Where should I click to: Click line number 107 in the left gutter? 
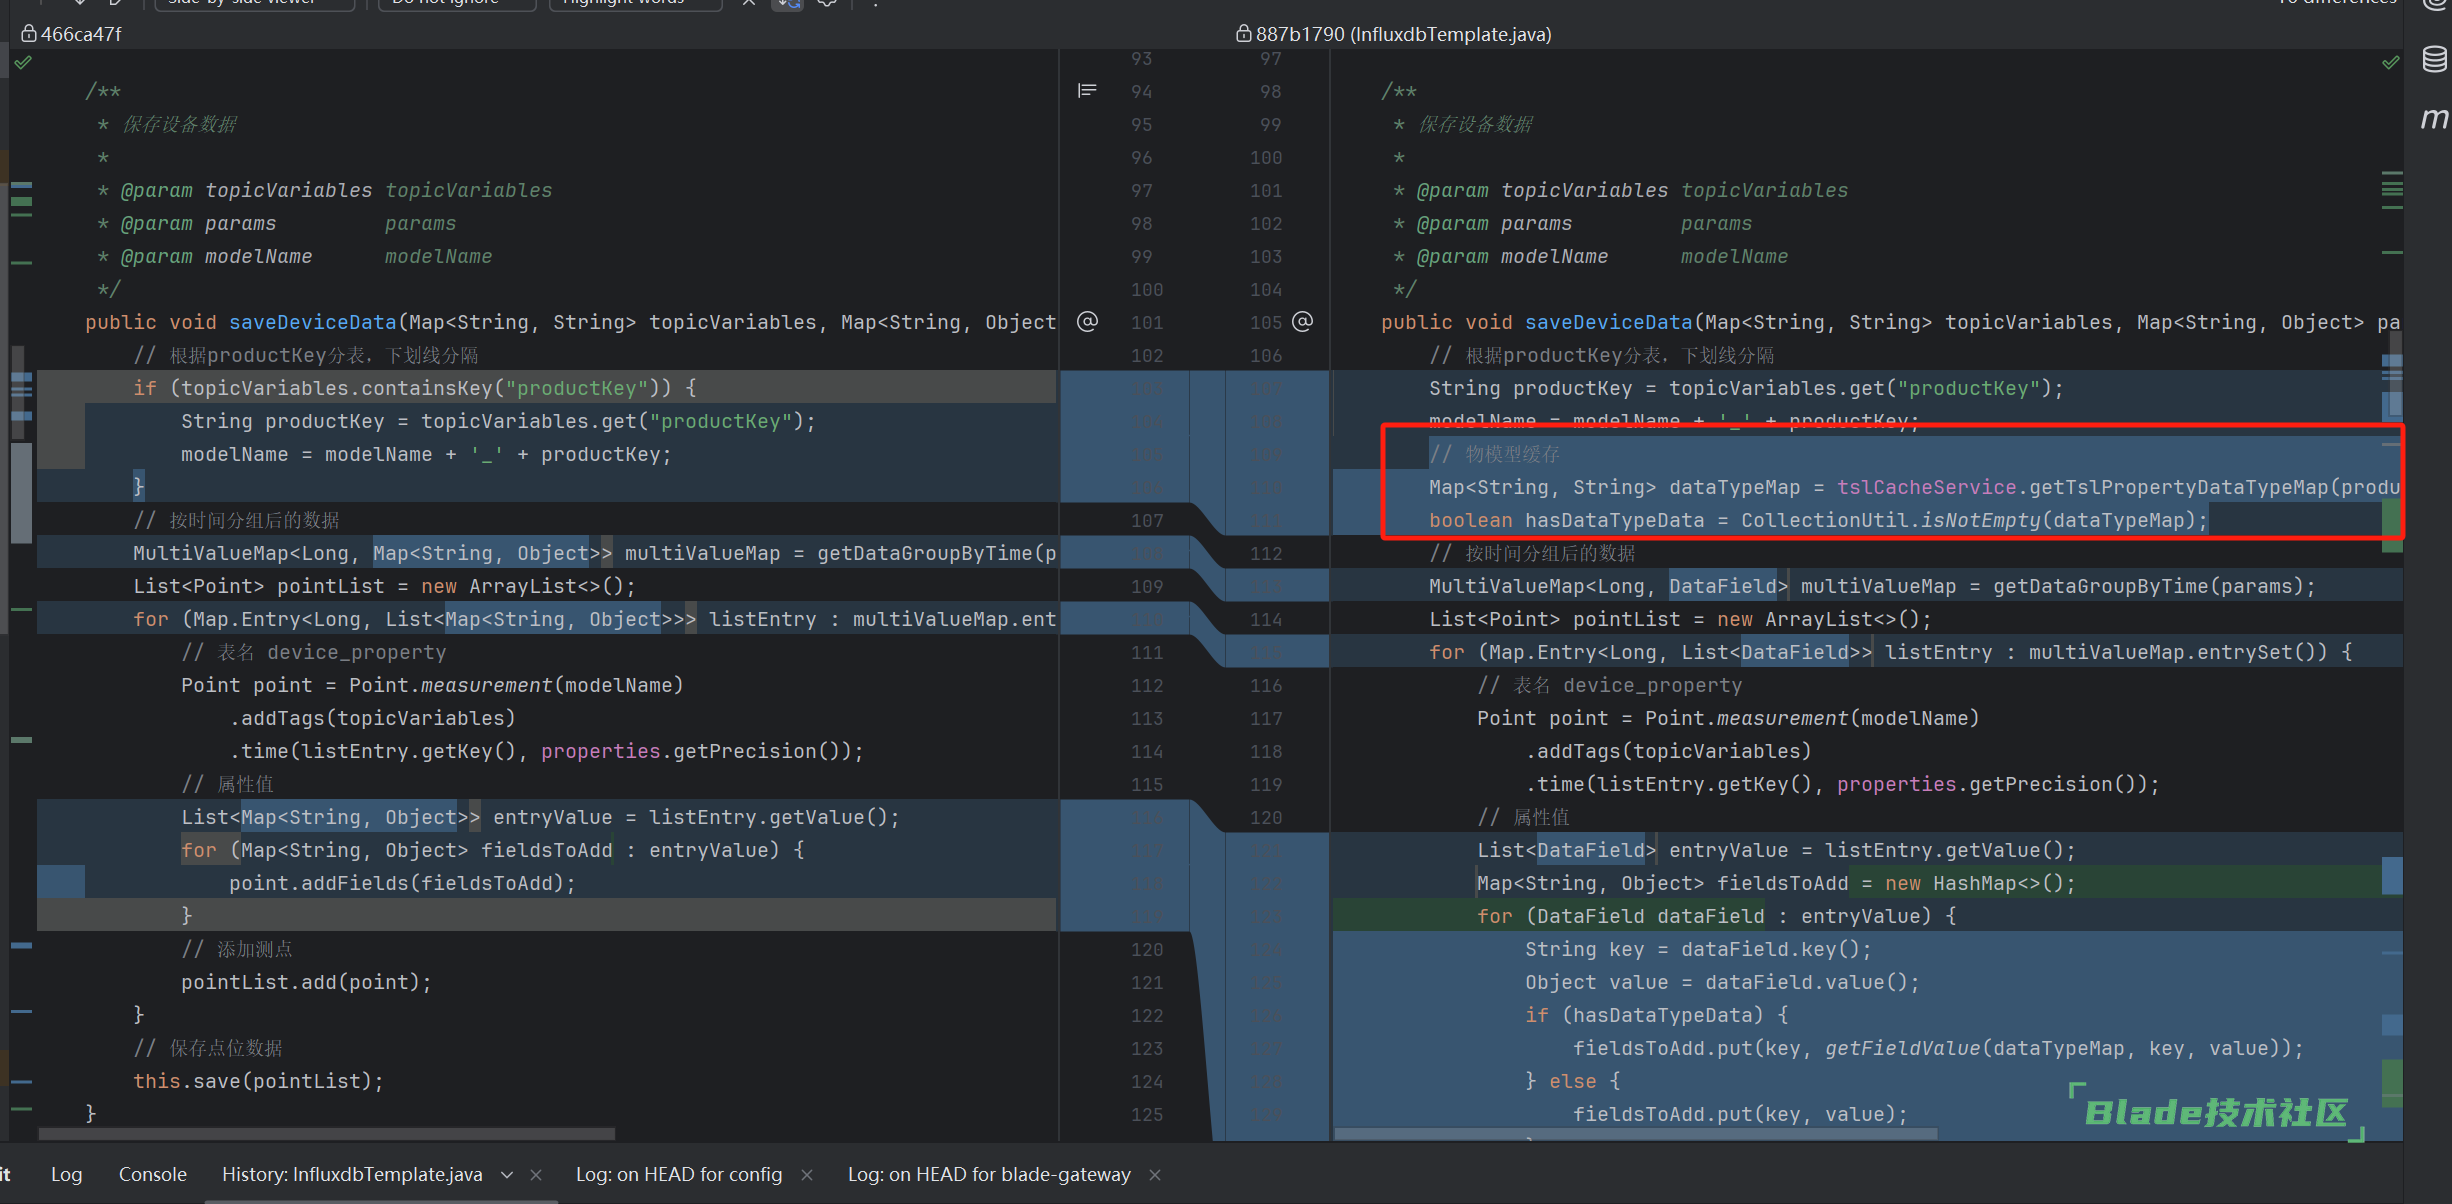tap(1147, 520)
